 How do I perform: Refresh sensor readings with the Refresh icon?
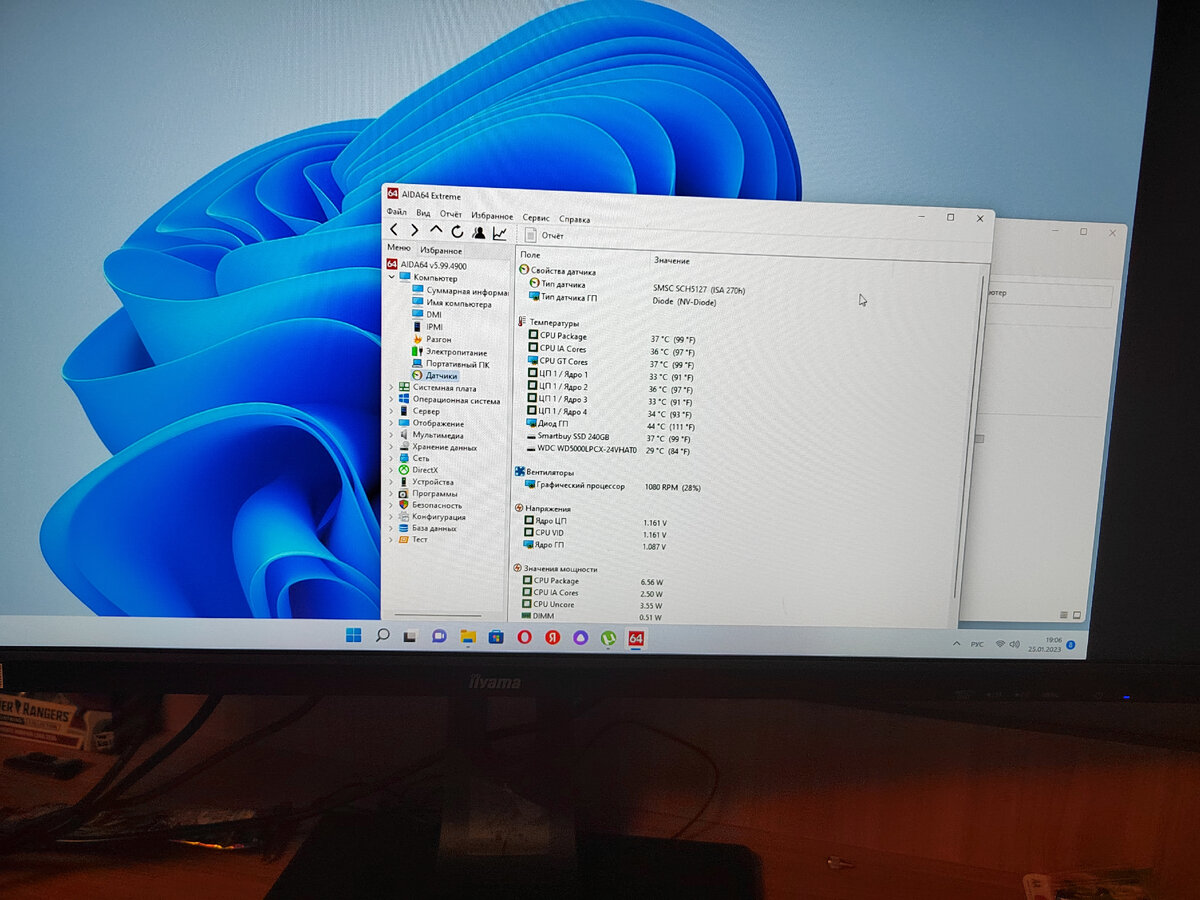(x=457, y=231)
